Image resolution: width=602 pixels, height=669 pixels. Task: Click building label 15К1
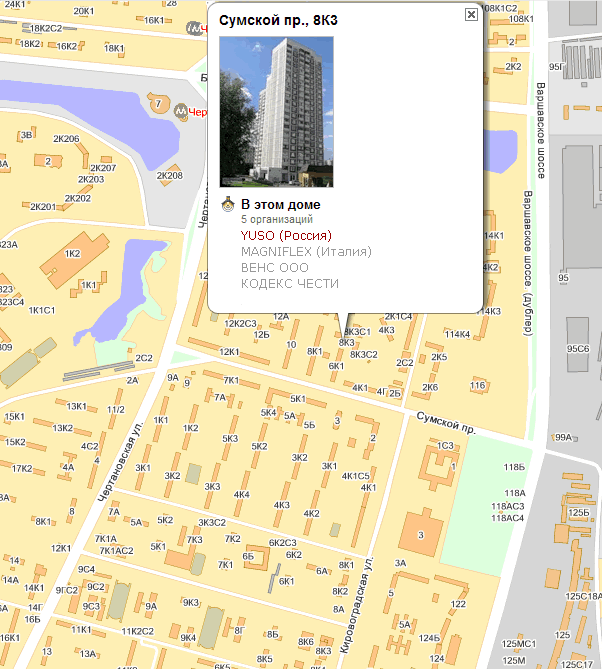coord(15,417)
